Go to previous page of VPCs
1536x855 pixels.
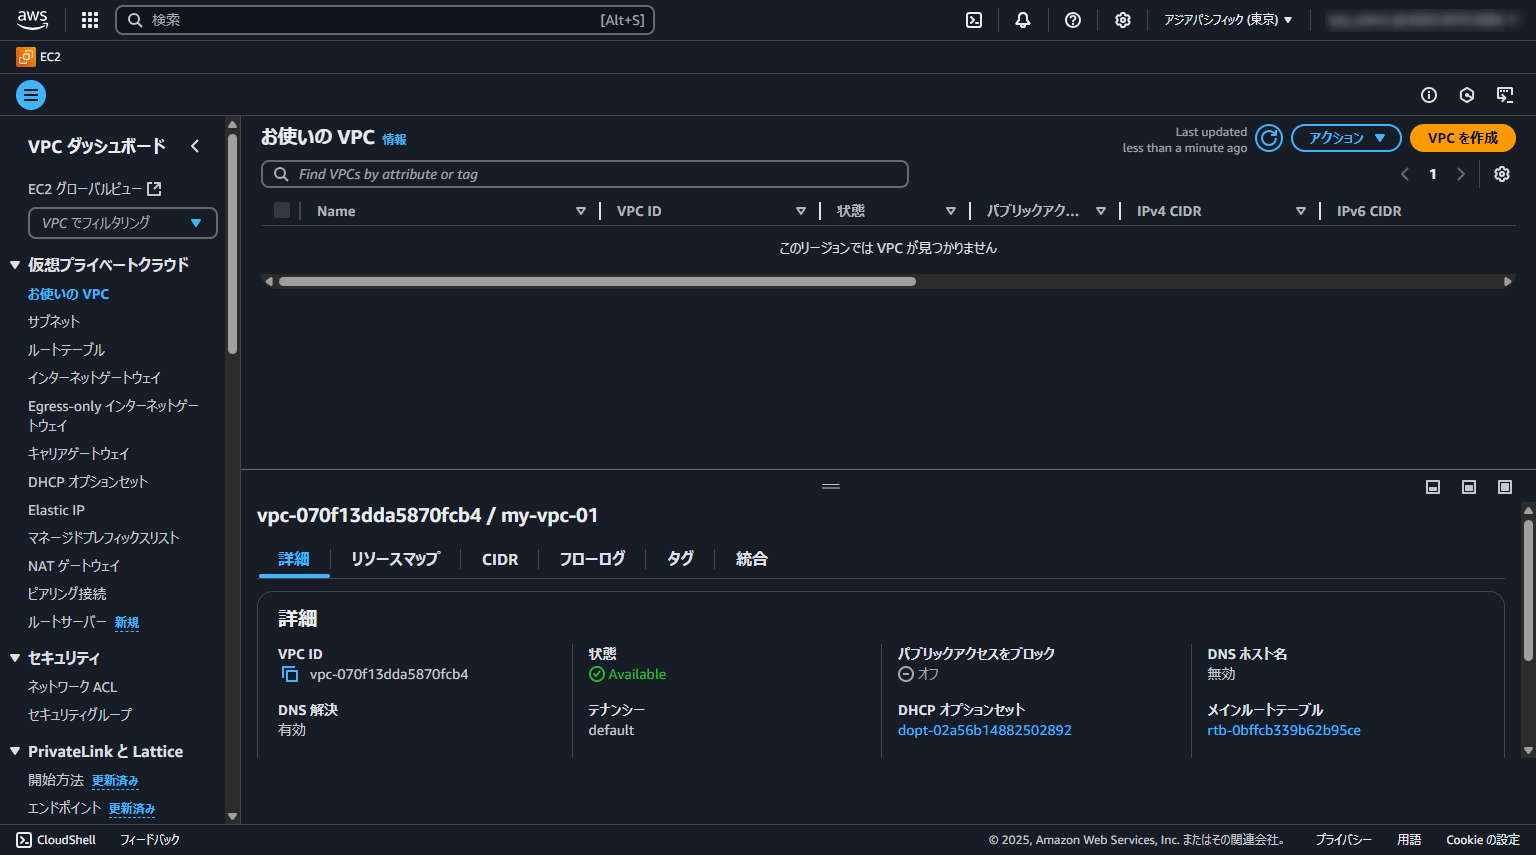(1405, 174)
